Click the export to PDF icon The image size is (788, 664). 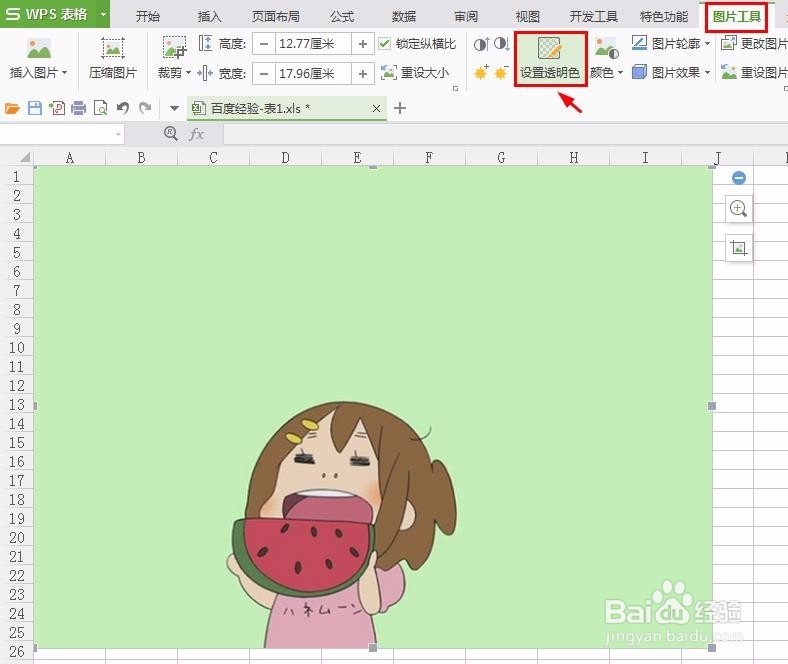(x=57, y=108)
